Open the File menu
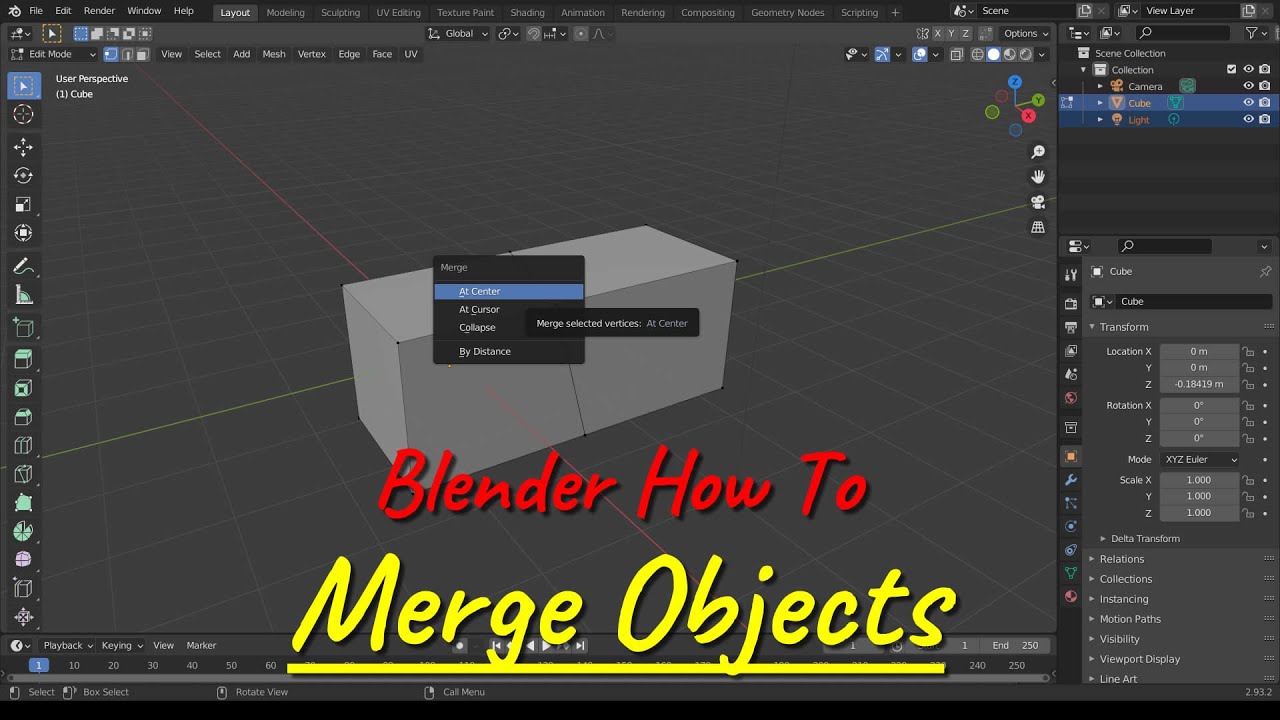Image resolution: width=1280 pixels, height=720 pixels. click(x=36, y=11)
